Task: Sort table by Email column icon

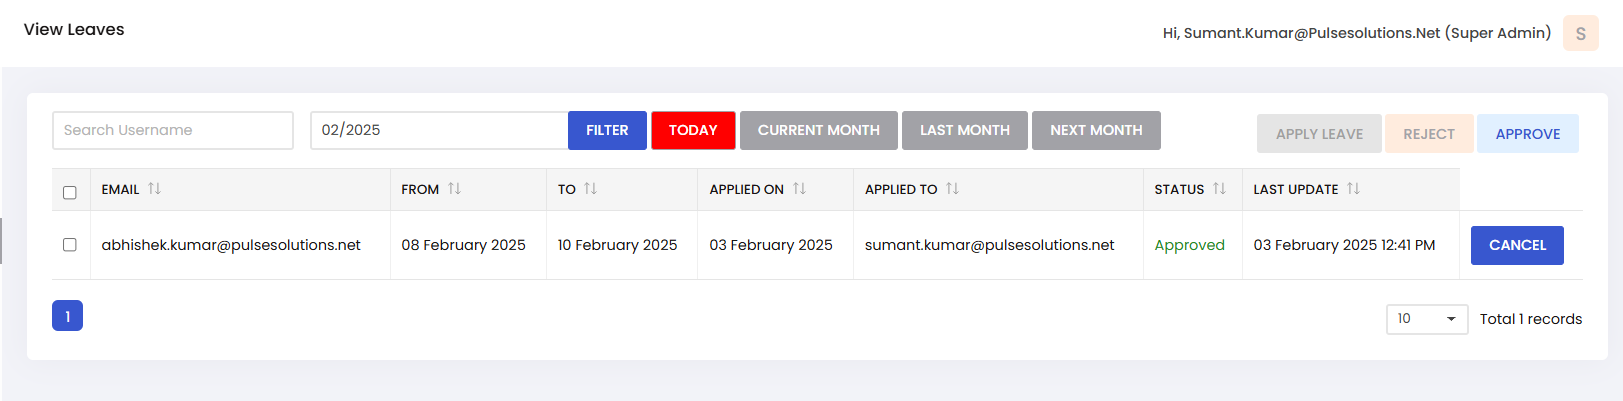Action: (154, 189)
